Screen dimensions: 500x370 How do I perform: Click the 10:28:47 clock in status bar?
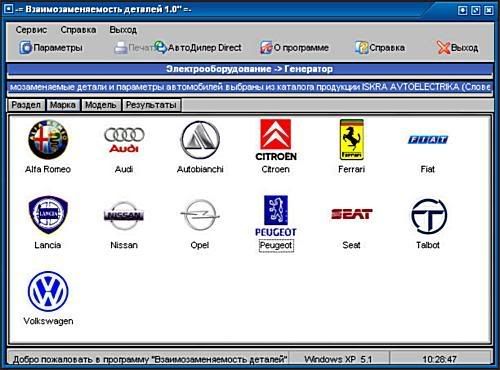pyautogui.click(x=440, y=359)
